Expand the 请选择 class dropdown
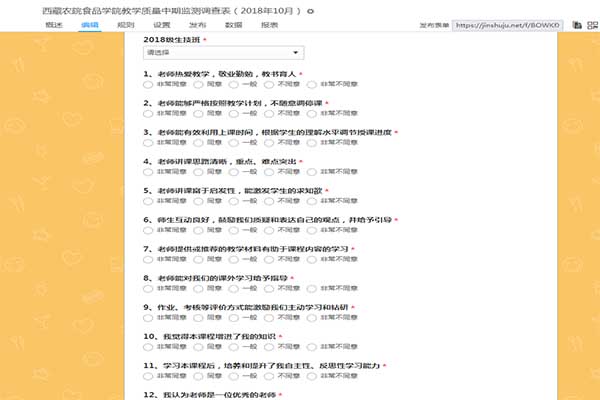The width and height of the screenshot is (600, 400). pos(222,53)
